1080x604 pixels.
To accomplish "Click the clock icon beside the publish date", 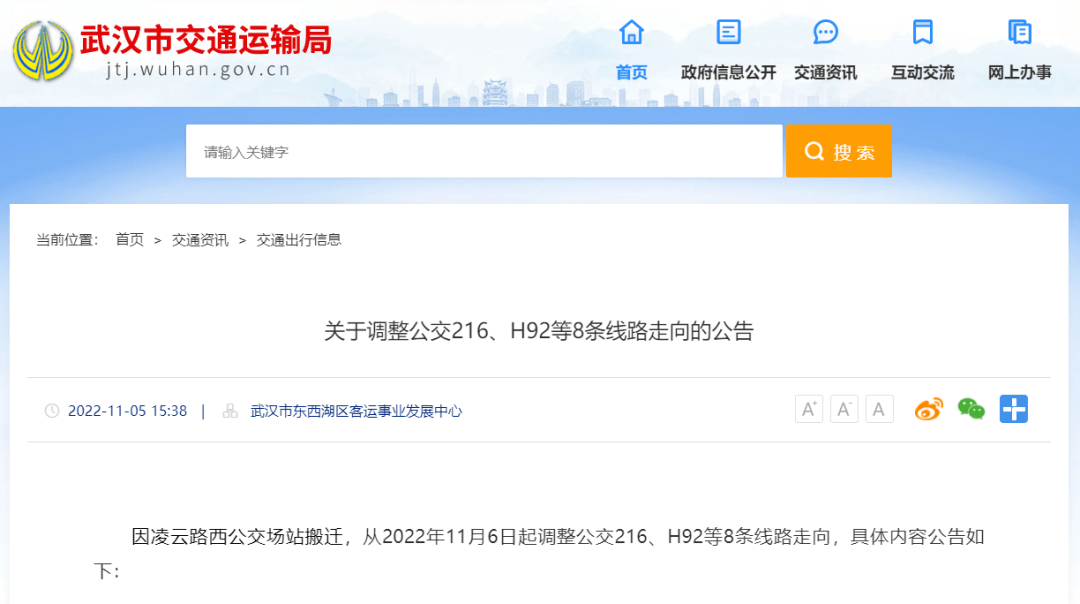I will 54,410.
